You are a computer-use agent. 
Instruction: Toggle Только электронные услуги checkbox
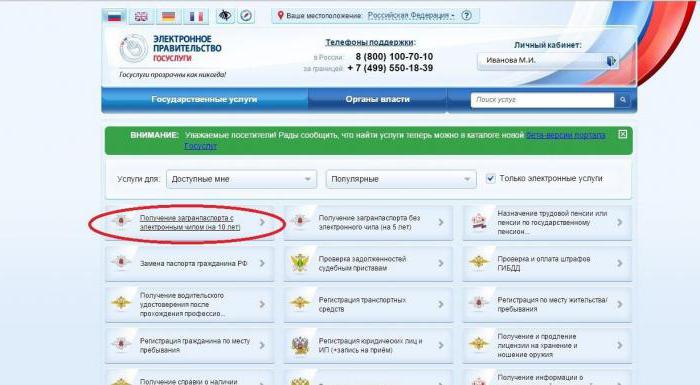[490, 179]
